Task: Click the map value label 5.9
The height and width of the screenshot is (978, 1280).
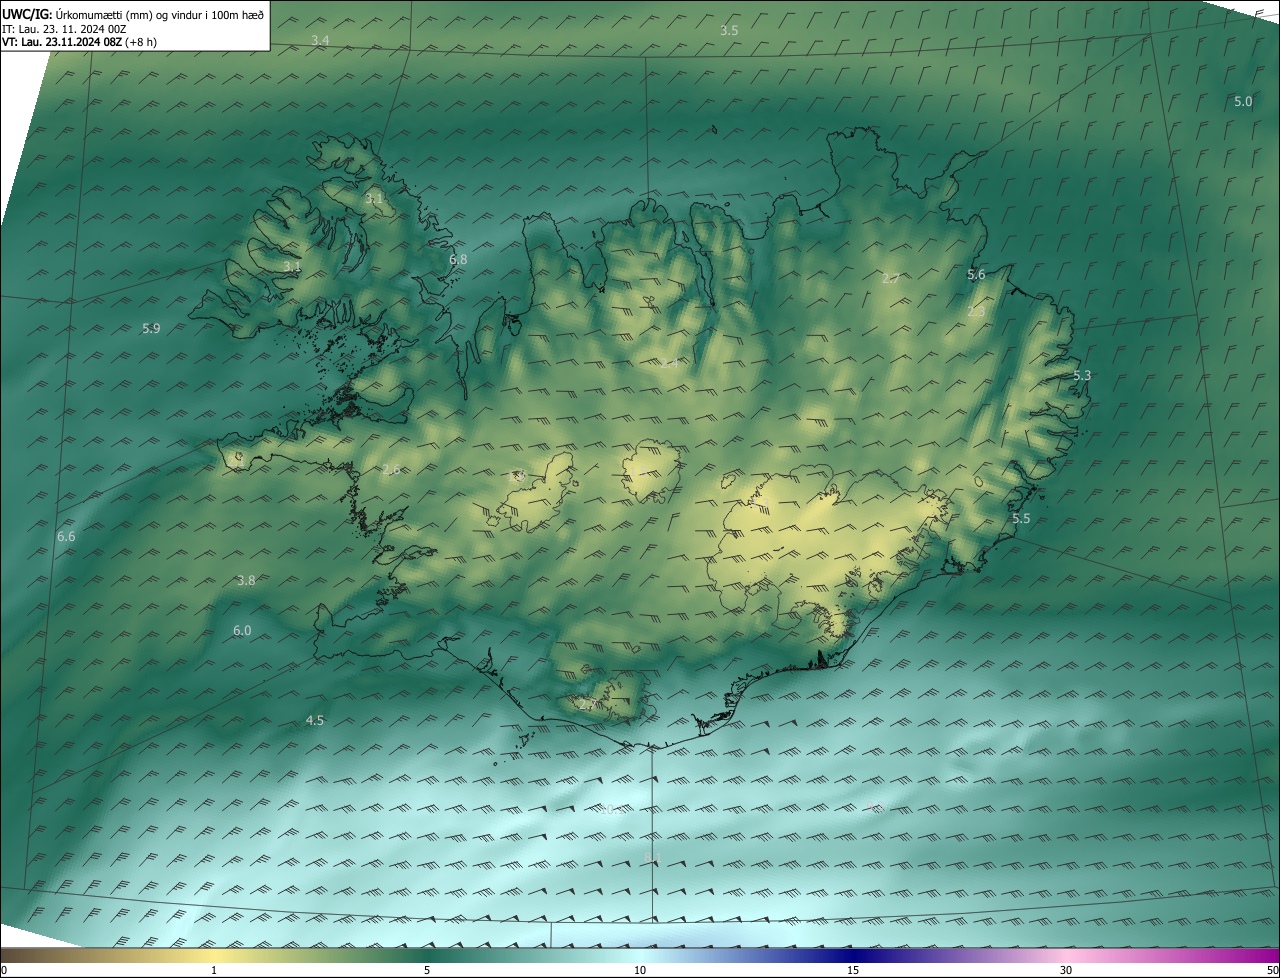Action: coord(151,329)
